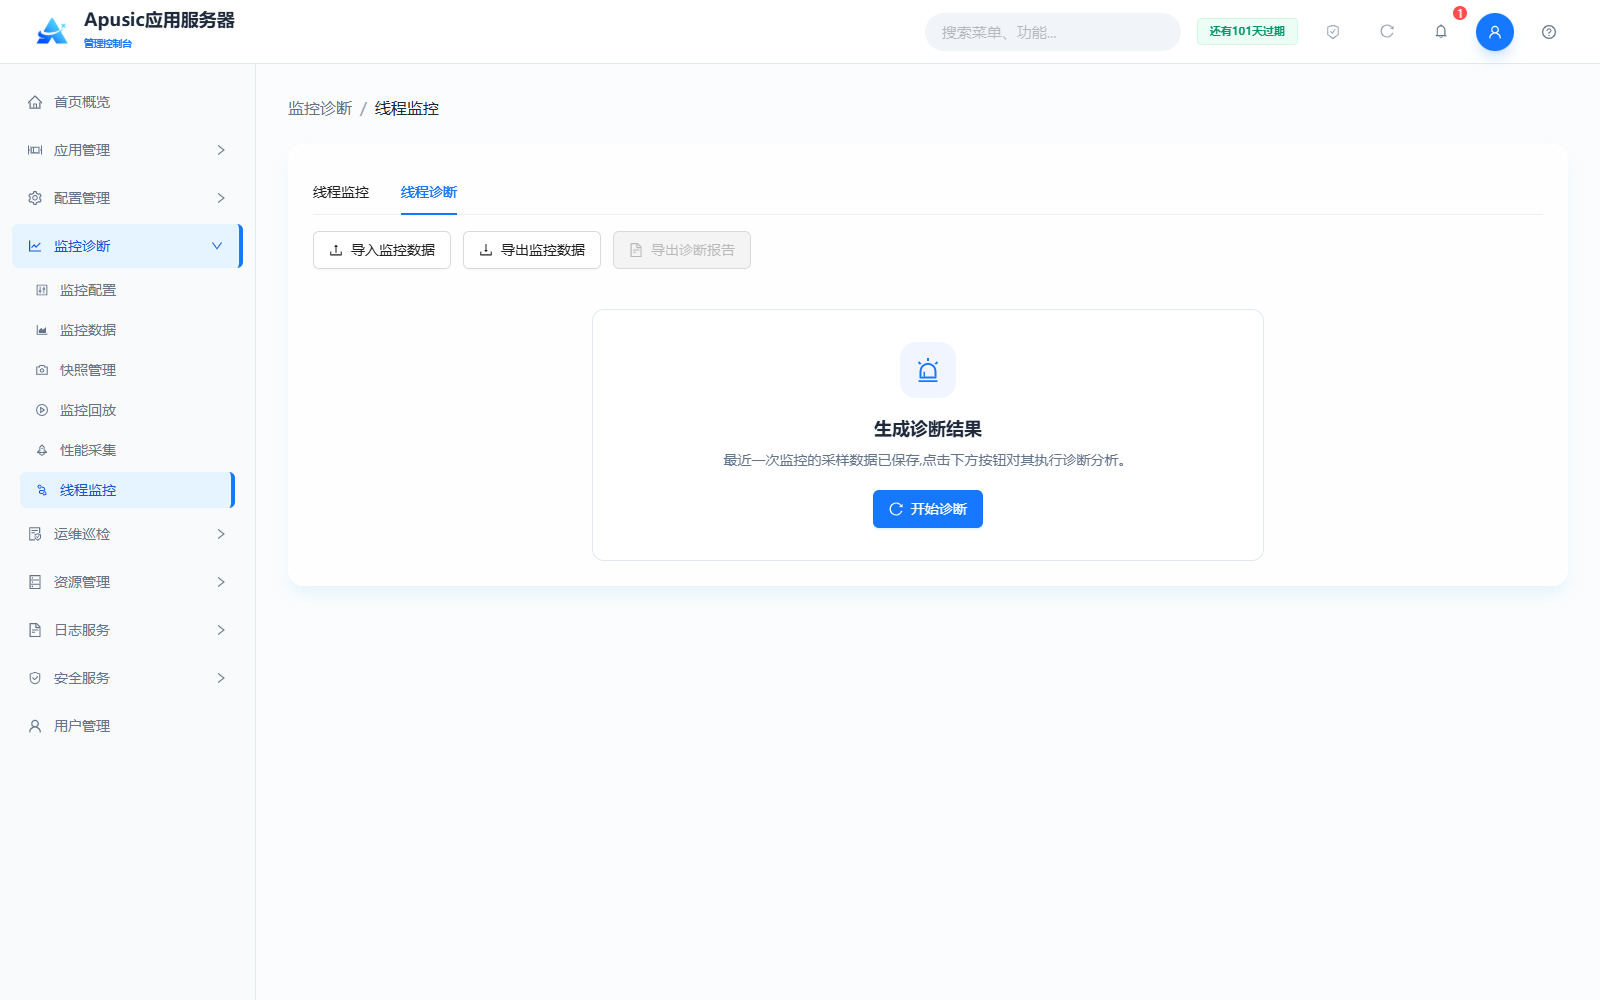Viewport: 1600px width, 1000px height.
Task: Click the 监控诊断 breadcrumb link
Action: pos(320,108)
